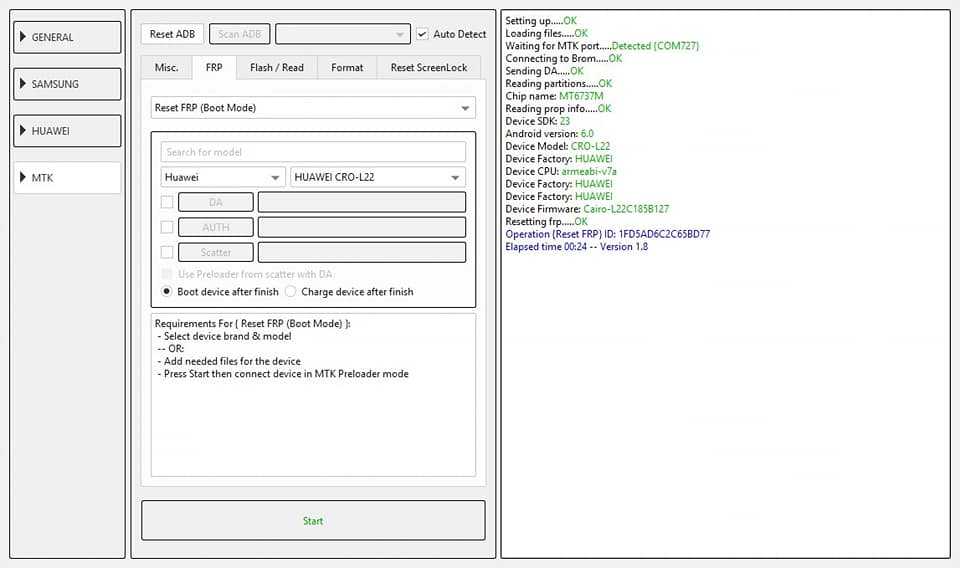
Task: Toggle the AUTH file checkbox
Action: pos(167,227)
